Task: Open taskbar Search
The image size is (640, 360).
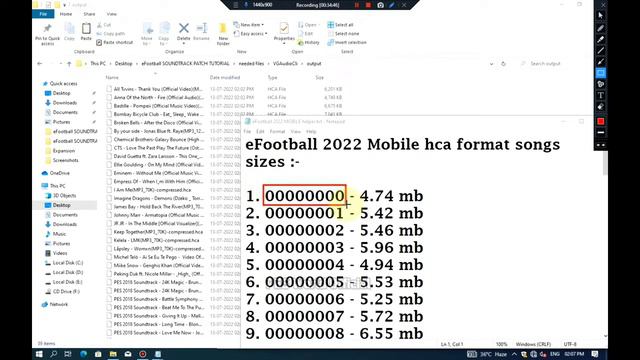Action: pyautogui.click(x=53, y=354)
